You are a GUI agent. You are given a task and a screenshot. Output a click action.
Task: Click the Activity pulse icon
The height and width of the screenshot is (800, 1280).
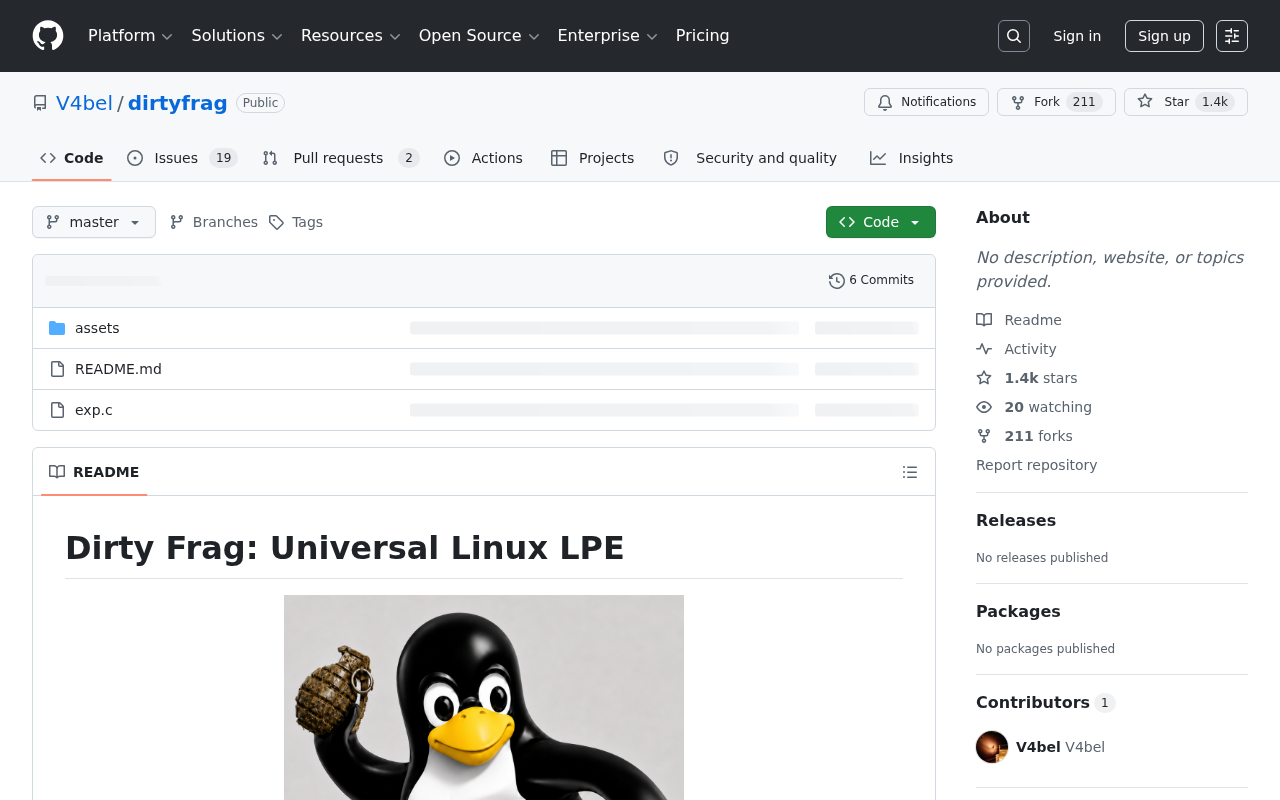pos(984,349)
